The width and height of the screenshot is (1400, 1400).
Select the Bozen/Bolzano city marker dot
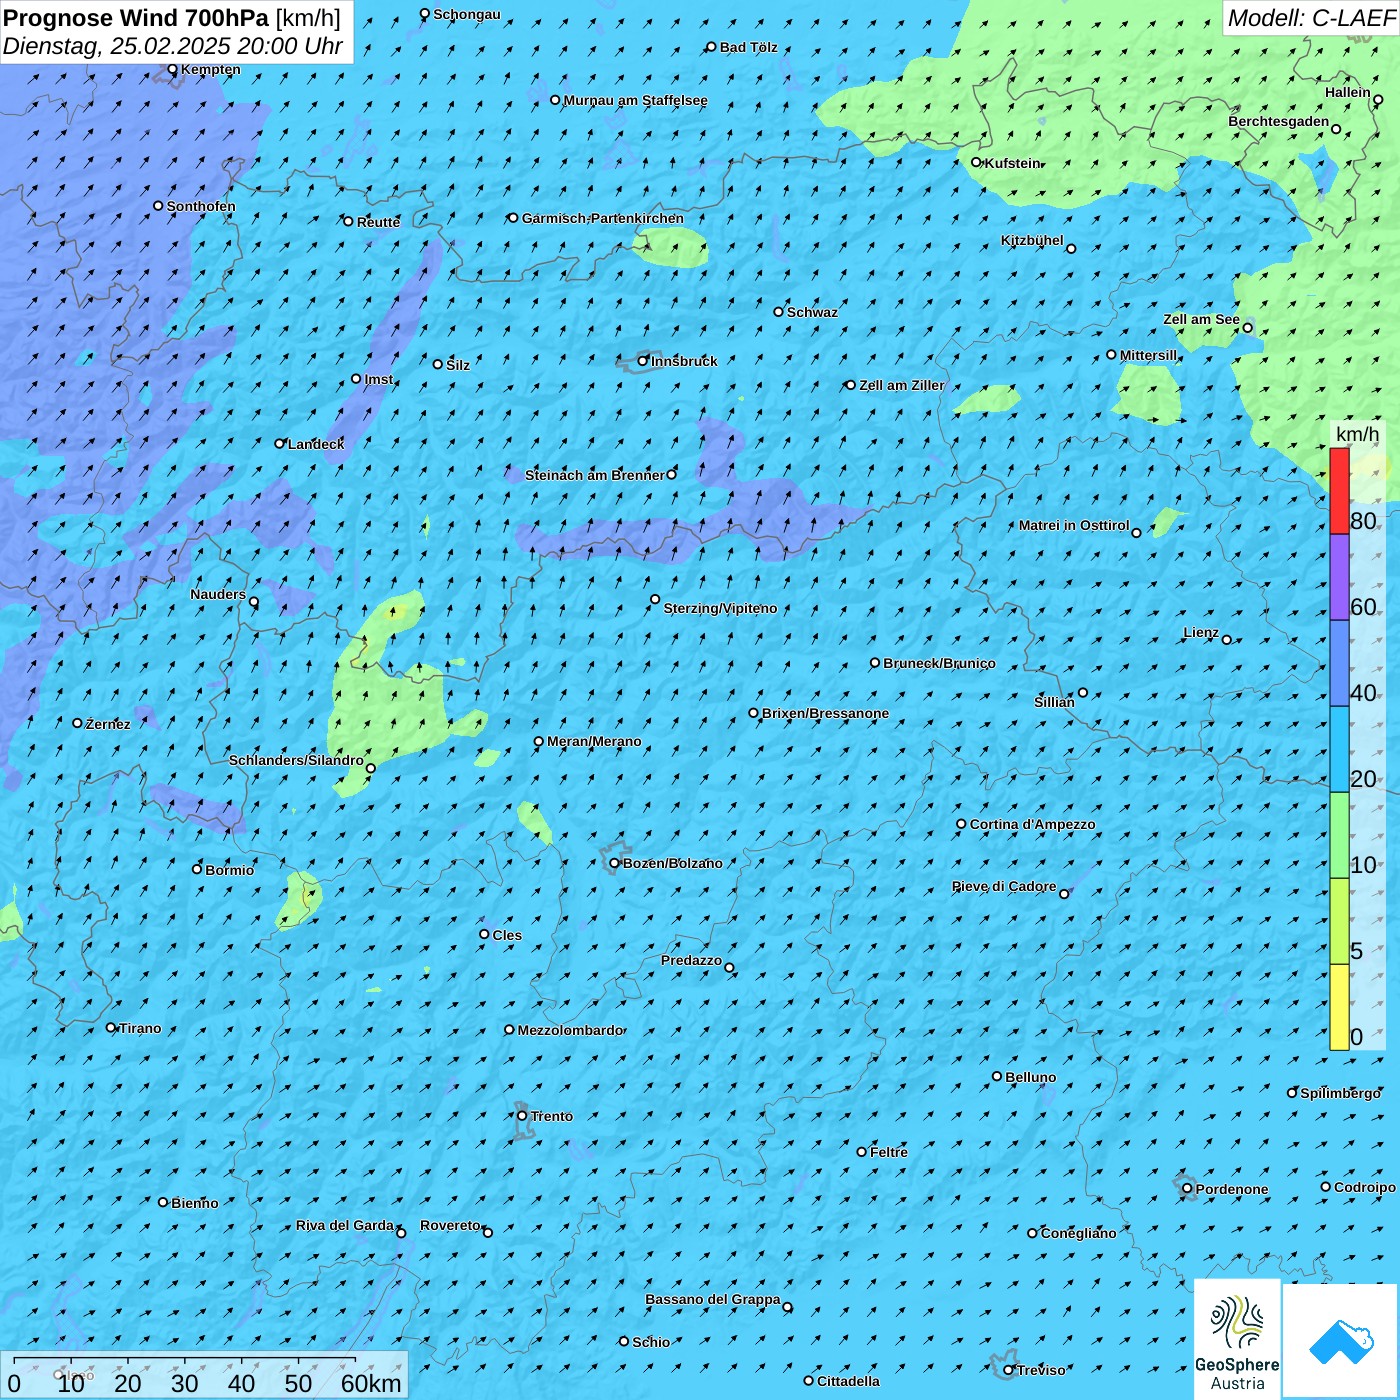[614, 863]
